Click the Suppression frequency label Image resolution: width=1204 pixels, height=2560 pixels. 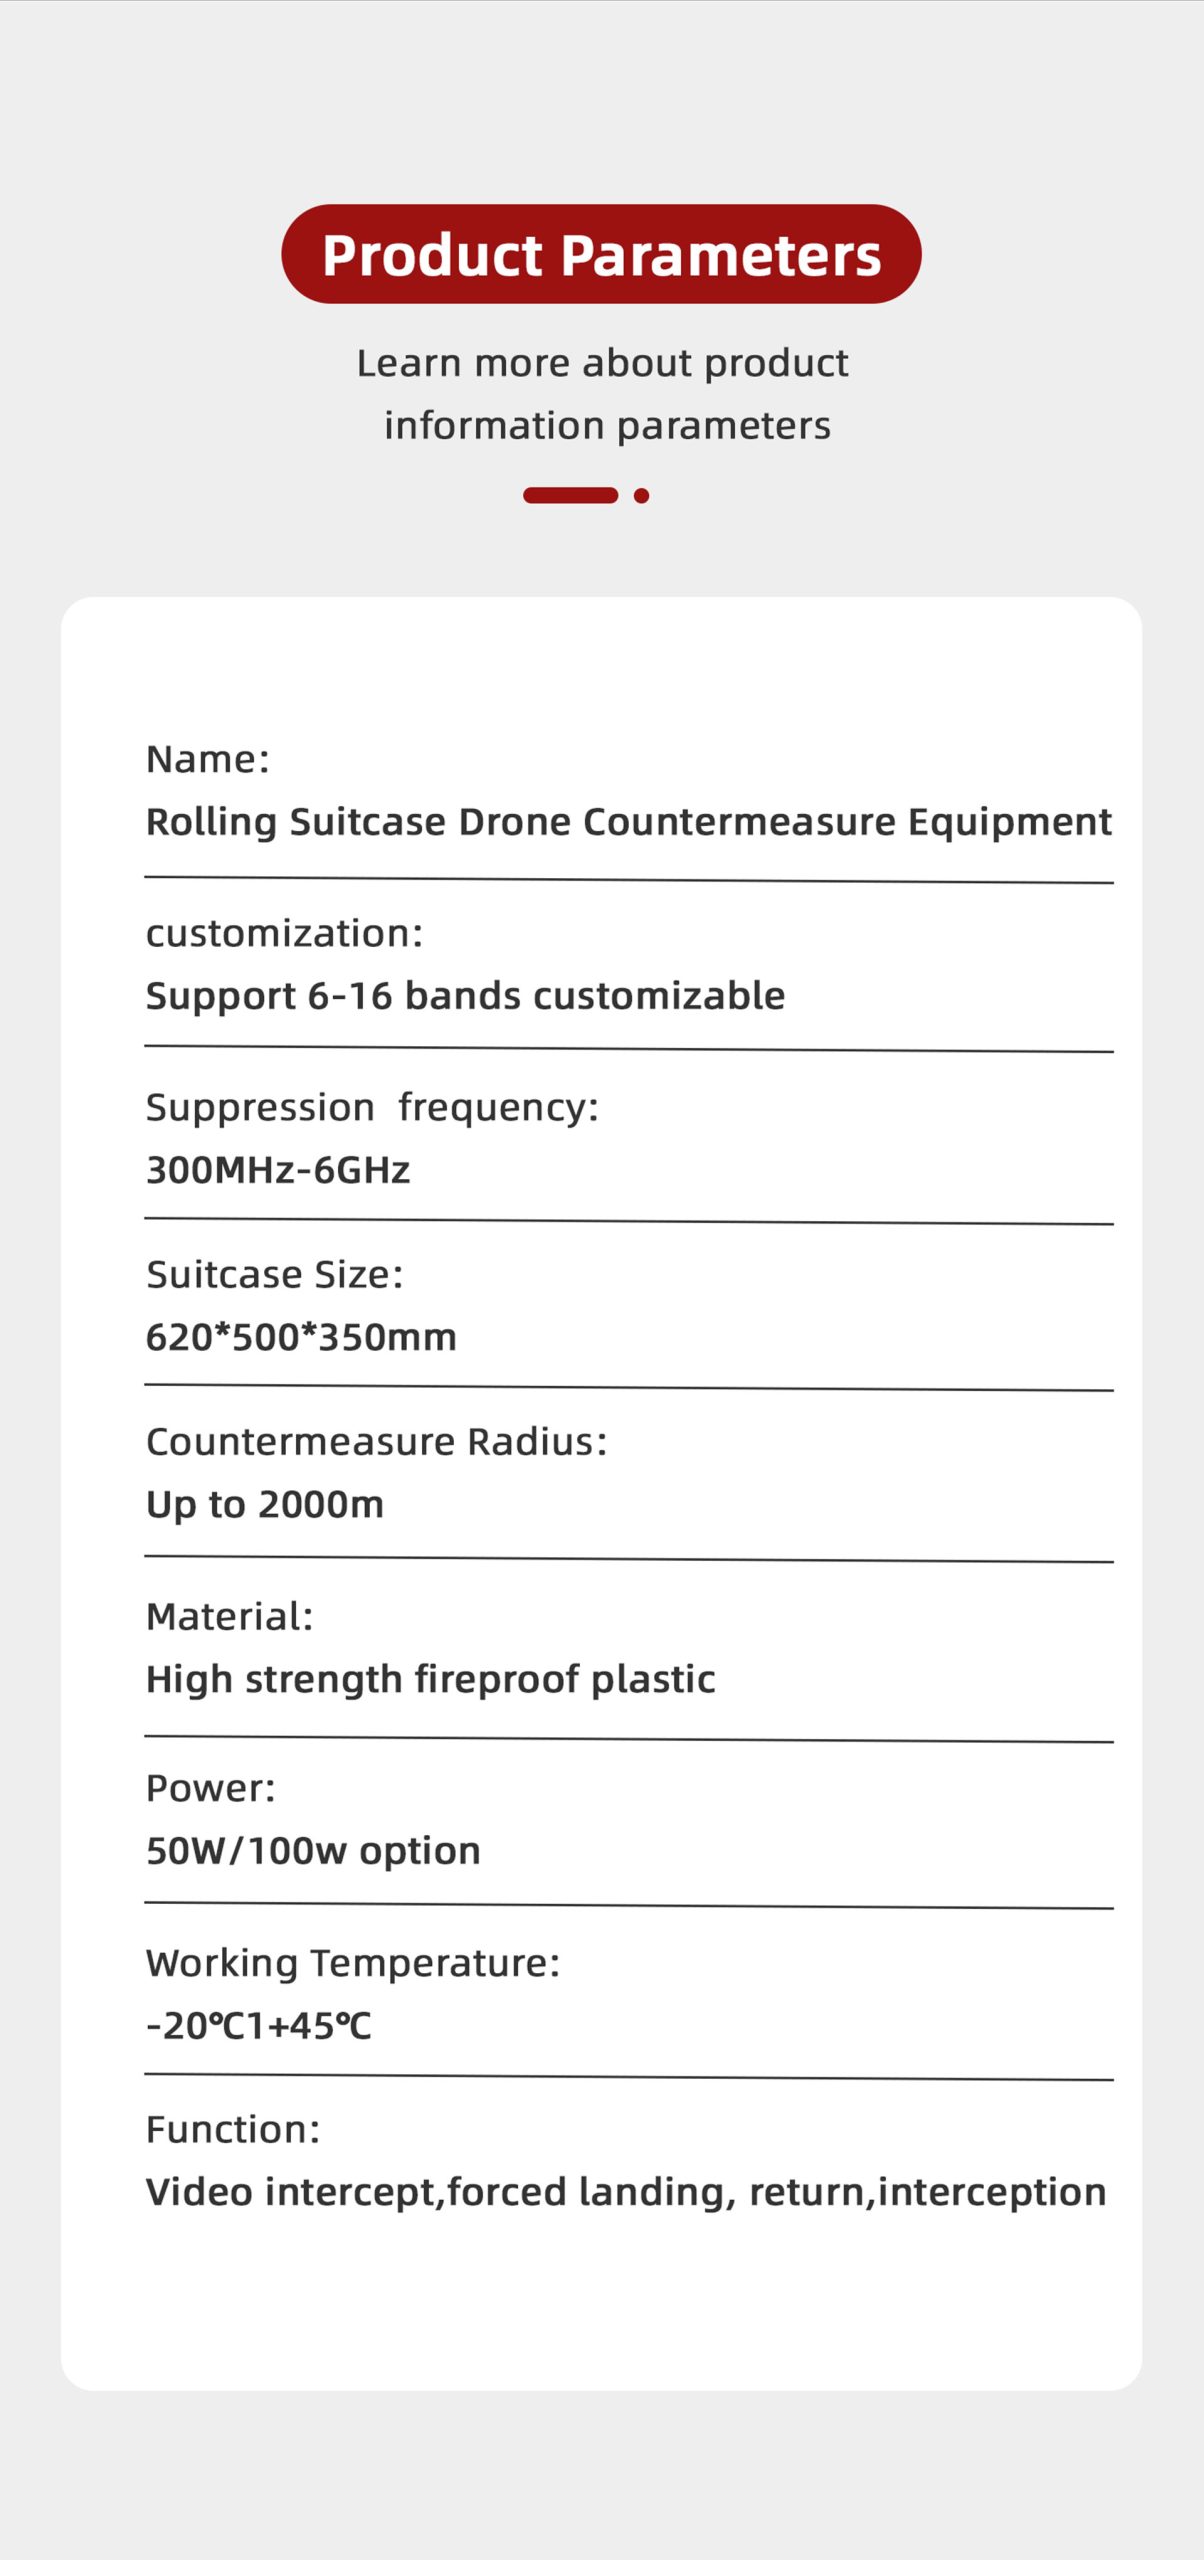coord(373,1108)
